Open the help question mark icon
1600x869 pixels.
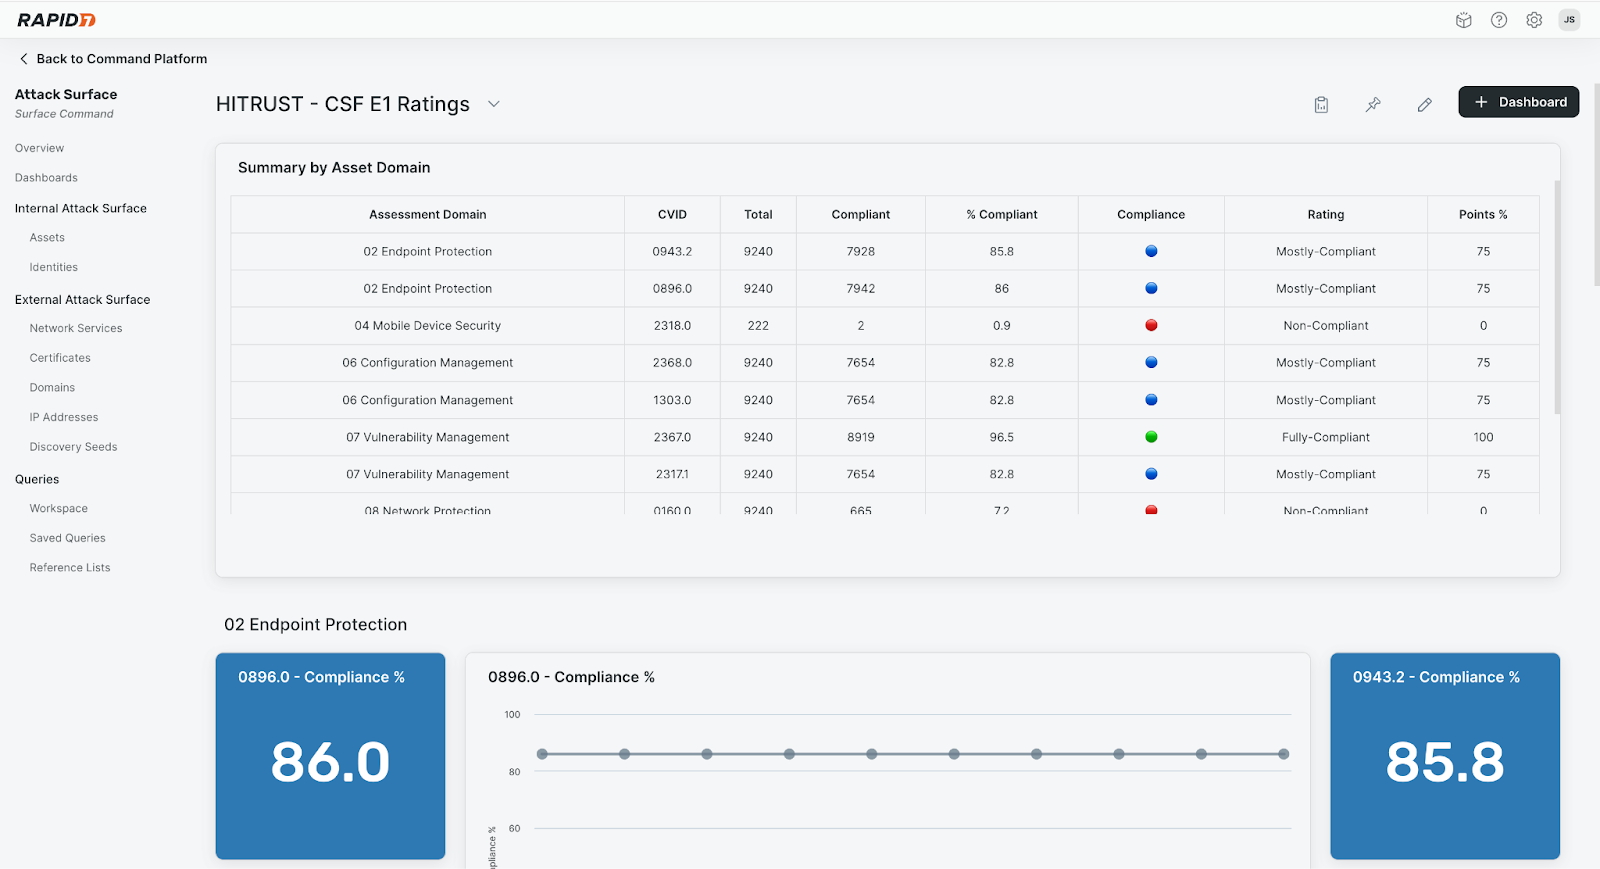coord(1498,20)
